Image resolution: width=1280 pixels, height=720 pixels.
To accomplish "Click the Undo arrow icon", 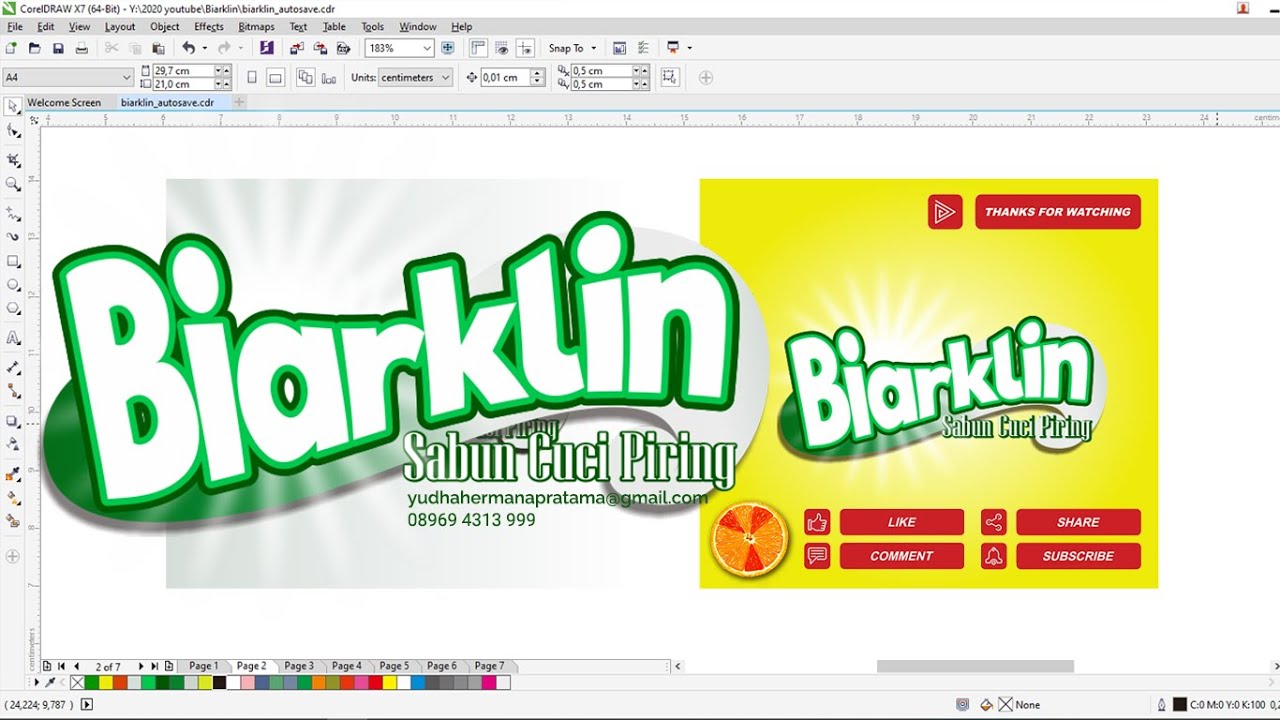I will 188,48.
